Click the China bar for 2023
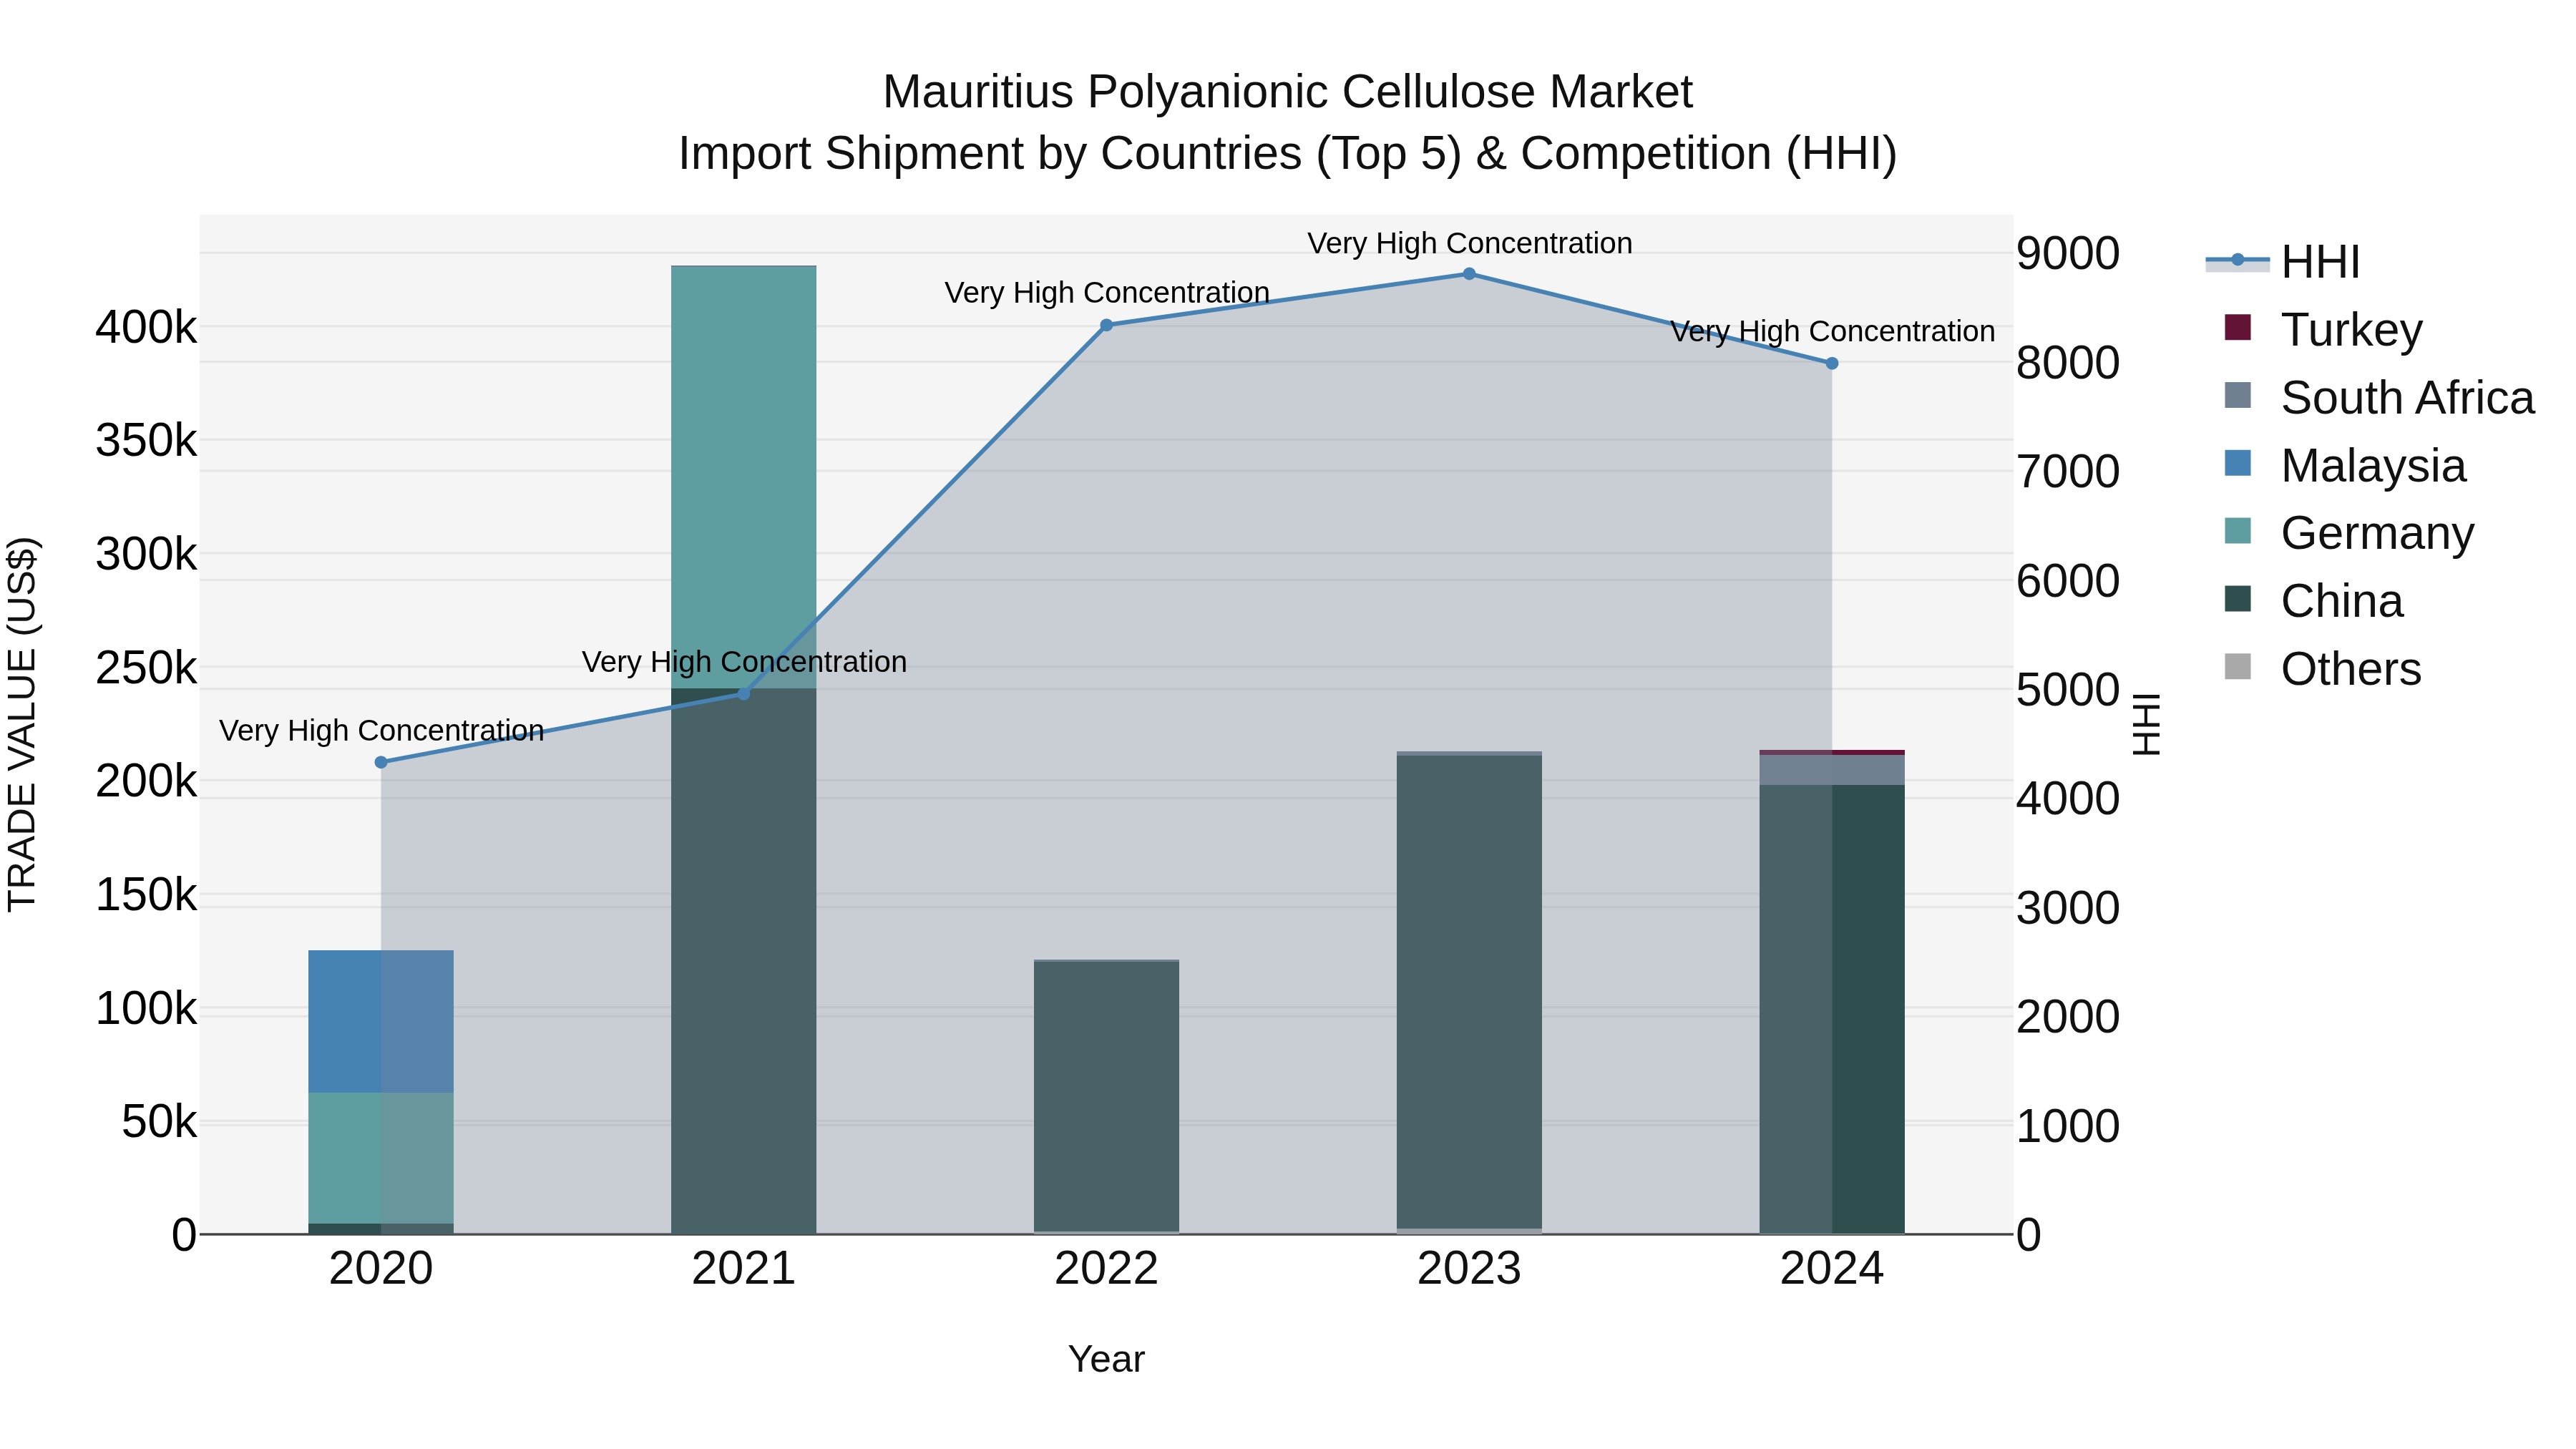The height and width of the screenshot is (1449, 2576). 1469,992
